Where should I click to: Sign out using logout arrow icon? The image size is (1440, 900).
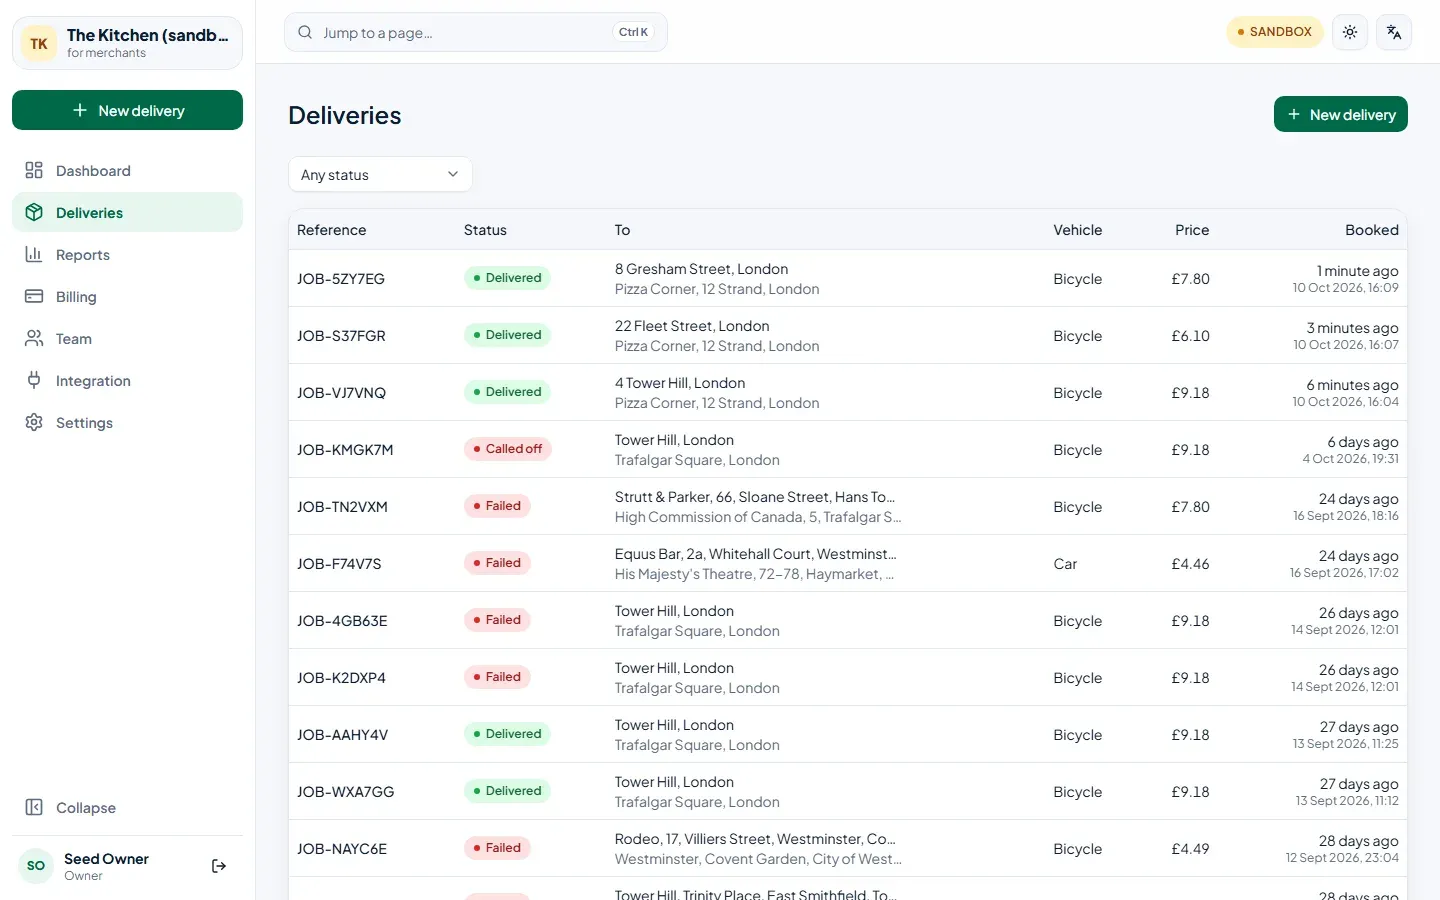point(219,866)
